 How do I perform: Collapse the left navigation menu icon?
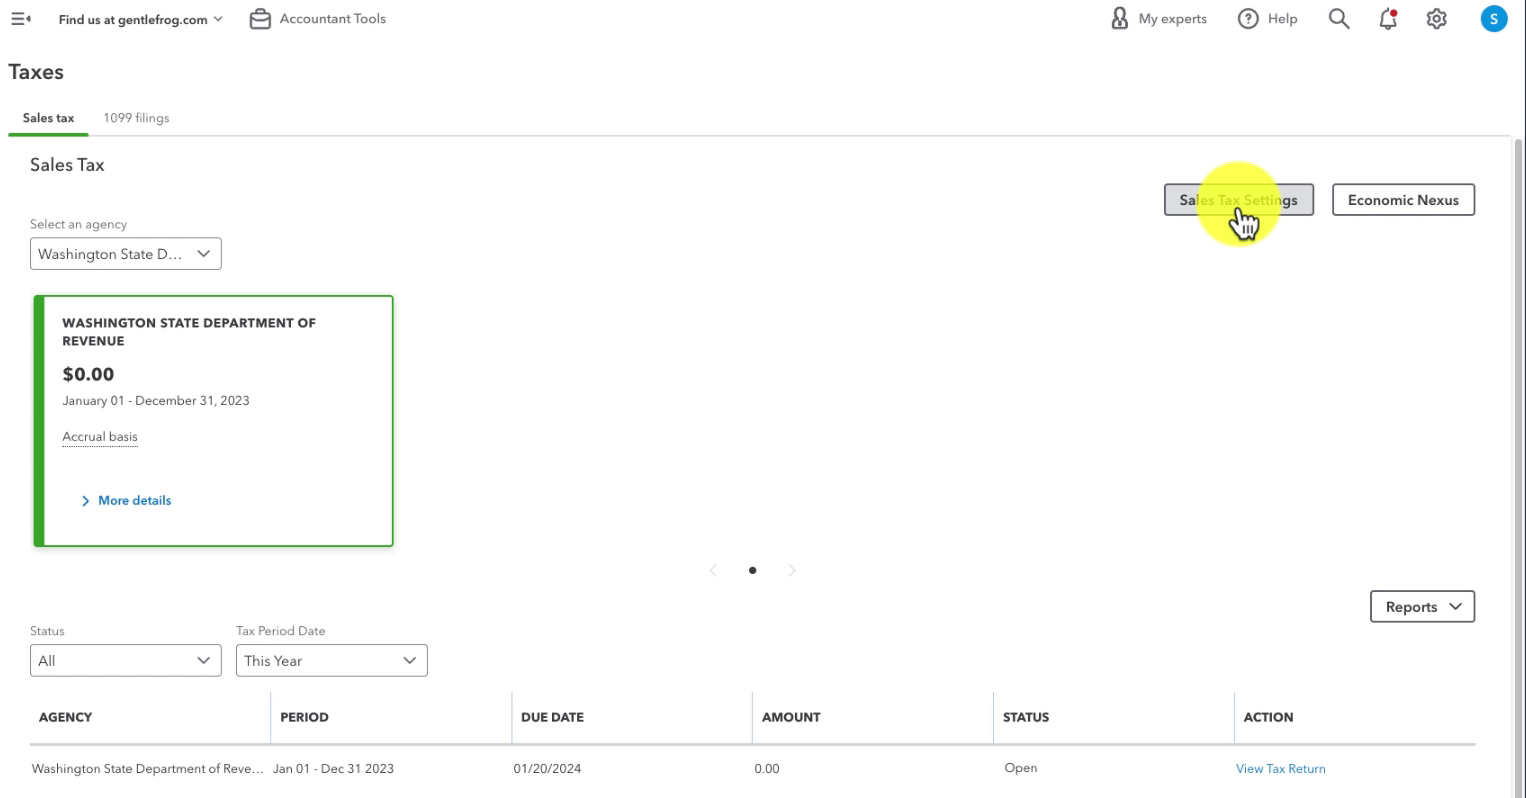pyautogui.click(x=20, y=19)
